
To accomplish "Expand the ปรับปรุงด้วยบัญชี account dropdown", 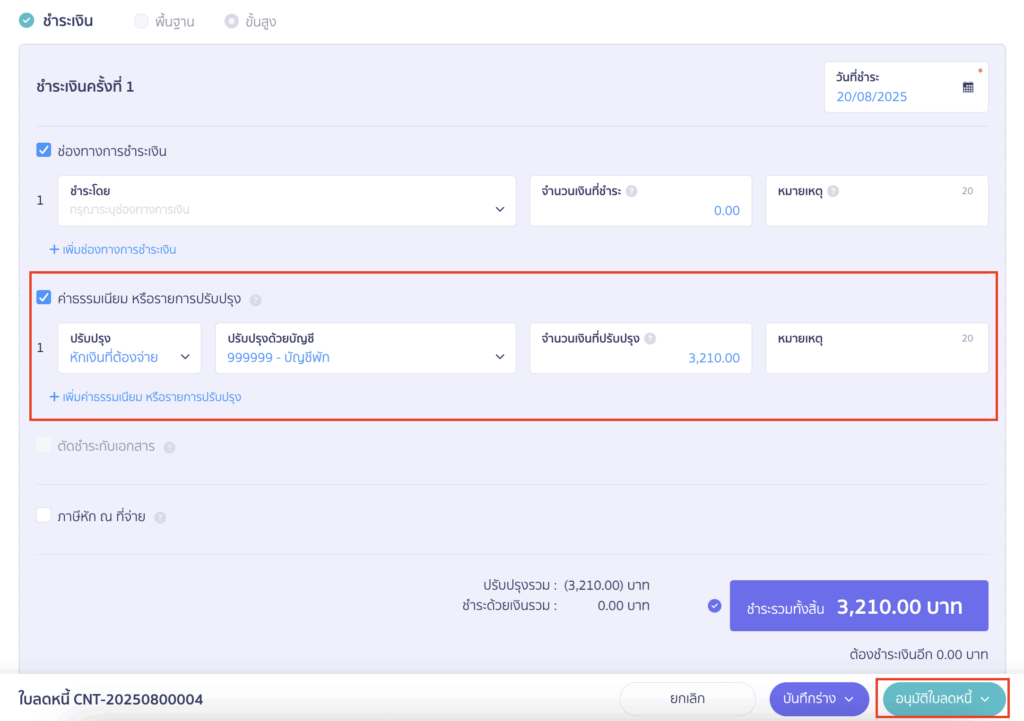I will 365,348.
